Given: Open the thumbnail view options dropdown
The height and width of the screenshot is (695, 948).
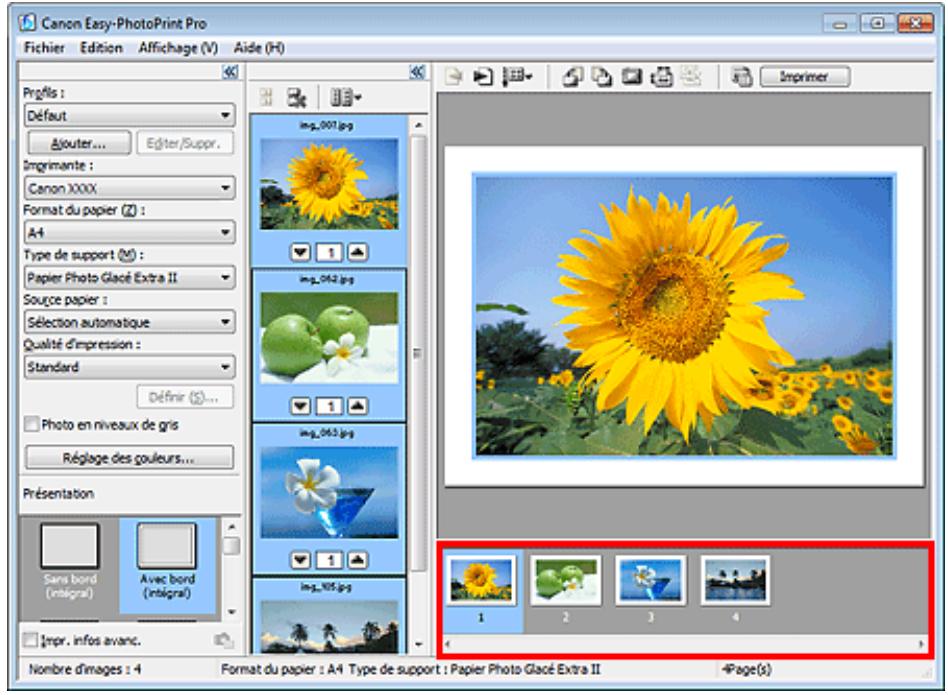Looking at the screenshot, I should pyautogui.click(x=346, y=97).
